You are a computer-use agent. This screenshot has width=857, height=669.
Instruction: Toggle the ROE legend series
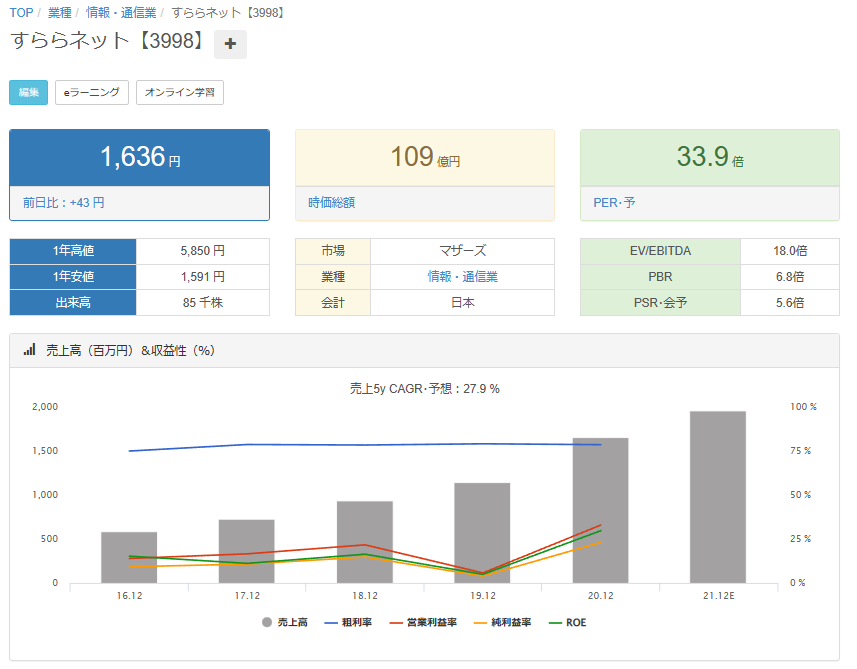click(567, 623)
